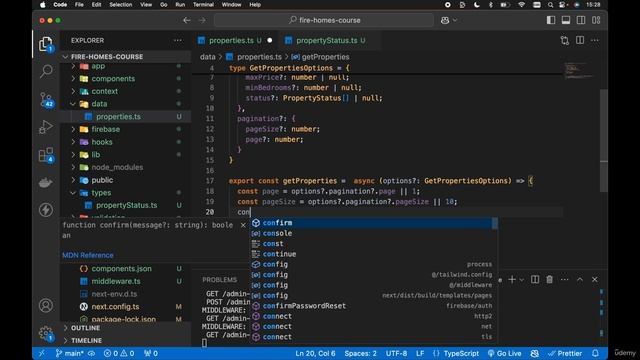This screenshot has height=360, width=640.
Task: Kill terminal with trash icon
Action: point(550,280)
